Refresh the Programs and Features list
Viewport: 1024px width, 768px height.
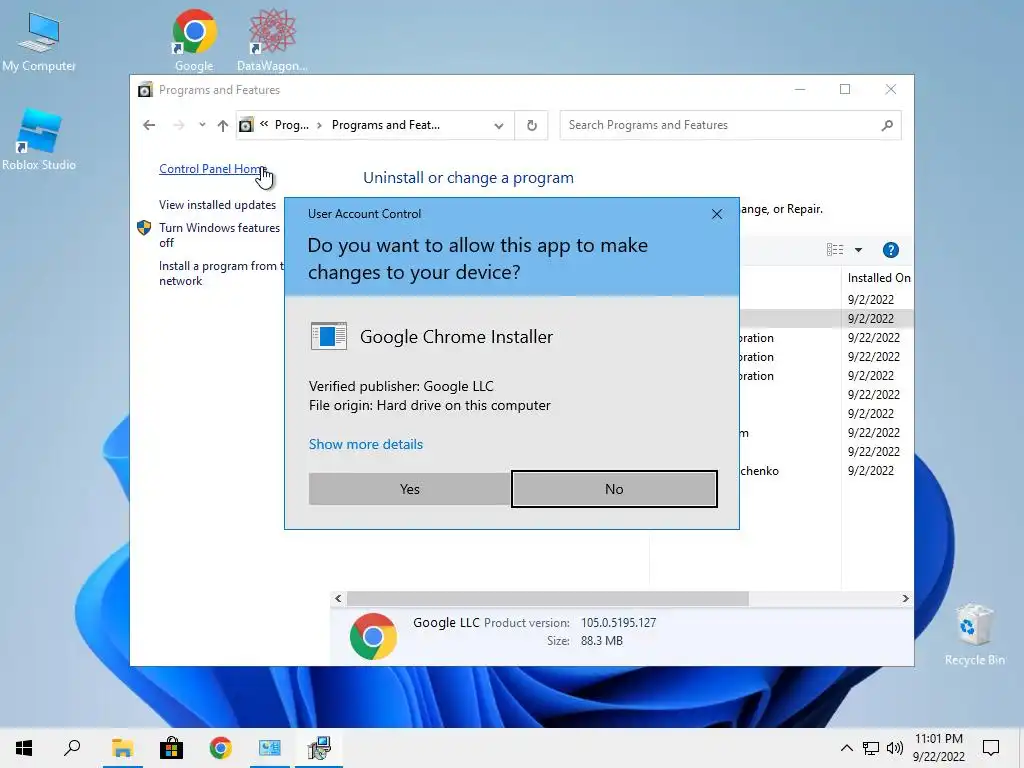pyautogui.click(x=532, y=125)
